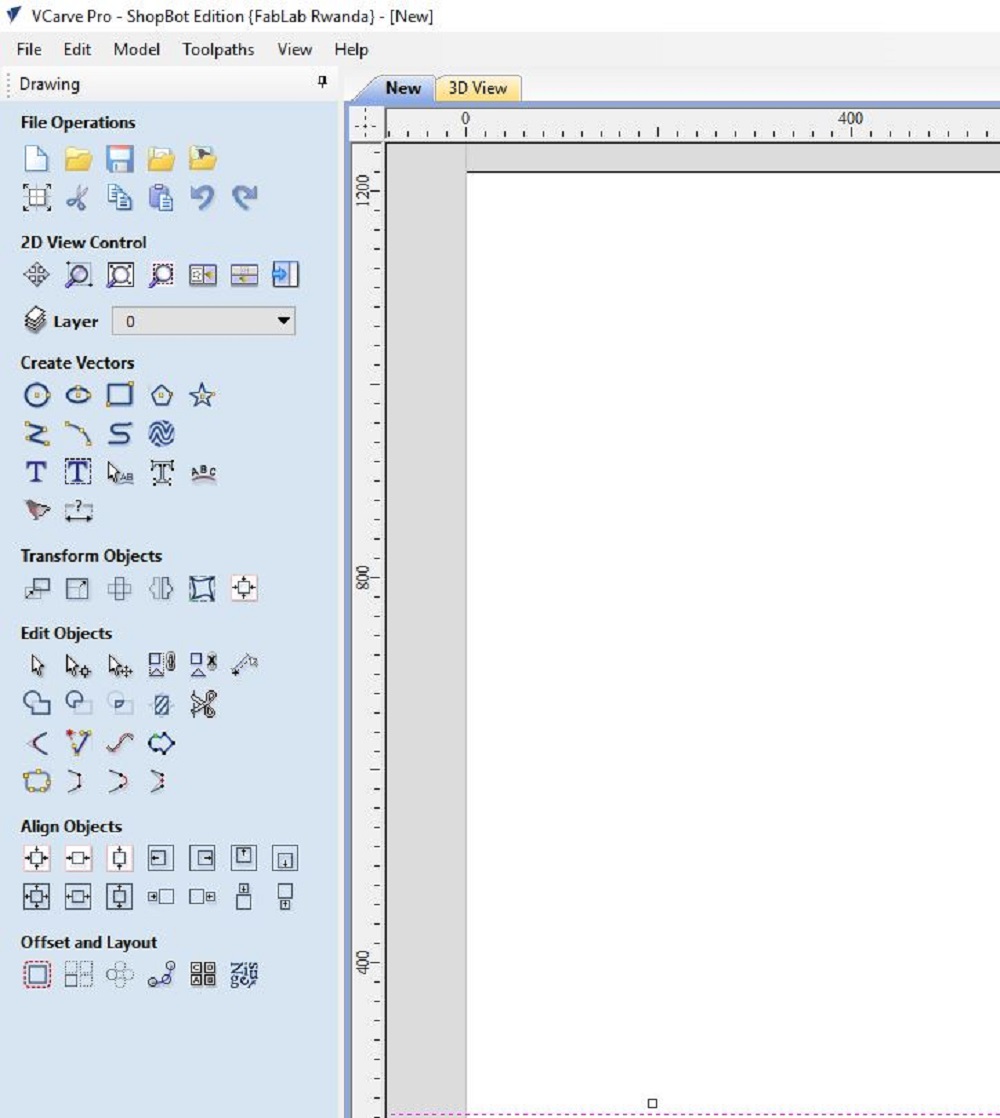Viewport: 1000px width, 1118px height.
Task: Choose the Node Editing tool
Action: click(x=78, y=666)
